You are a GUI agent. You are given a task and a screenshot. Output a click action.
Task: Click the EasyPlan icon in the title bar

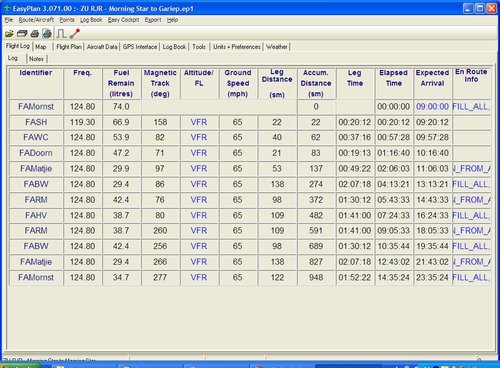(x=7, y=8)
